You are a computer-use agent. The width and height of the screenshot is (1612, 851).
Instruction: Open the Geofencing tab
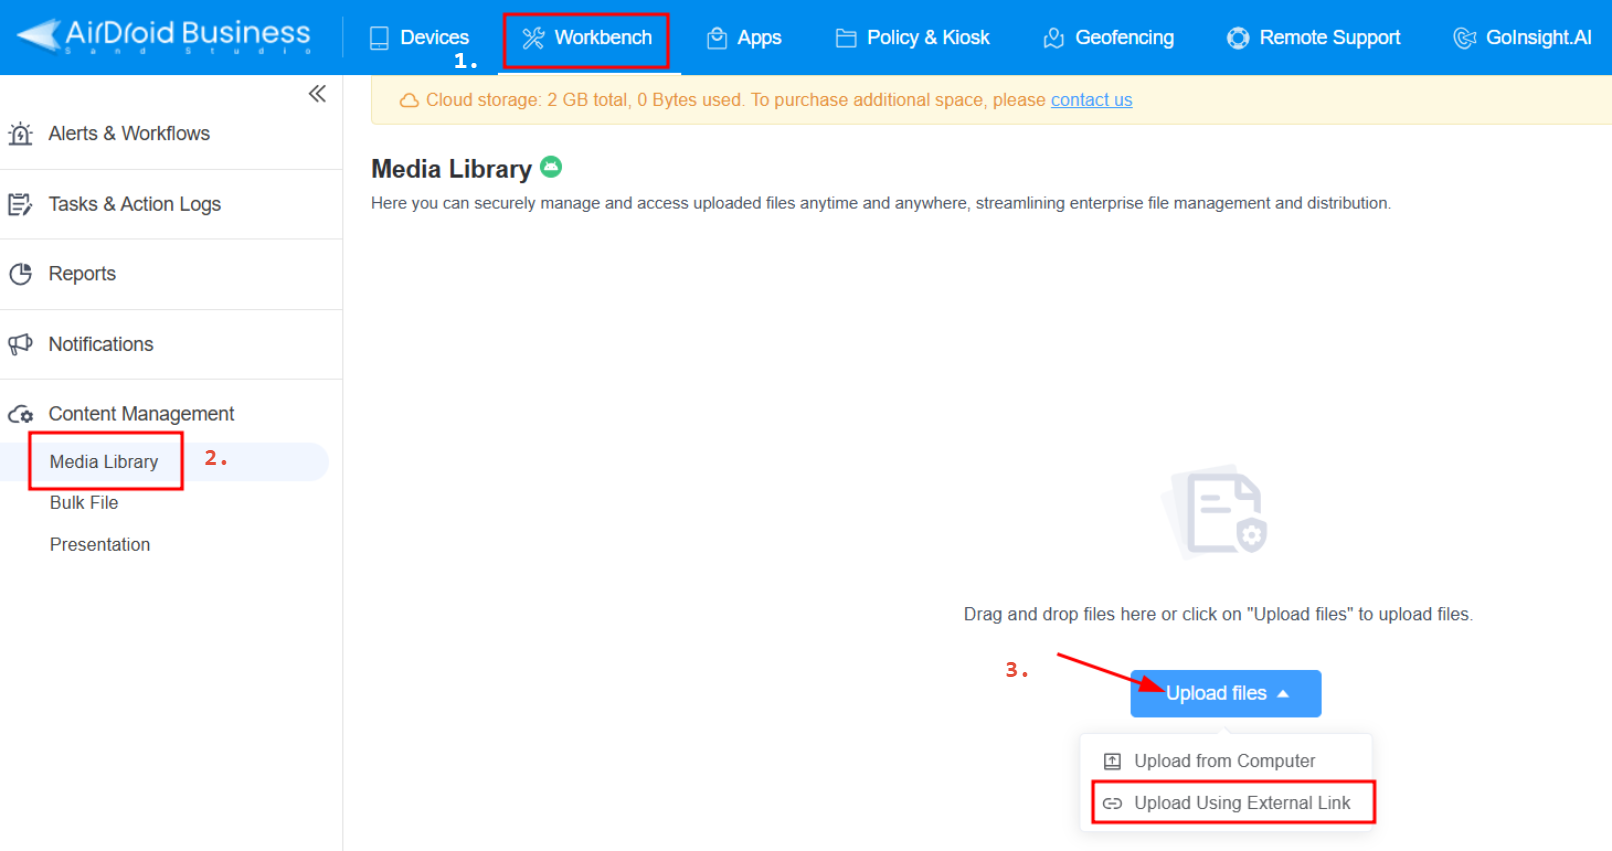1108,38
